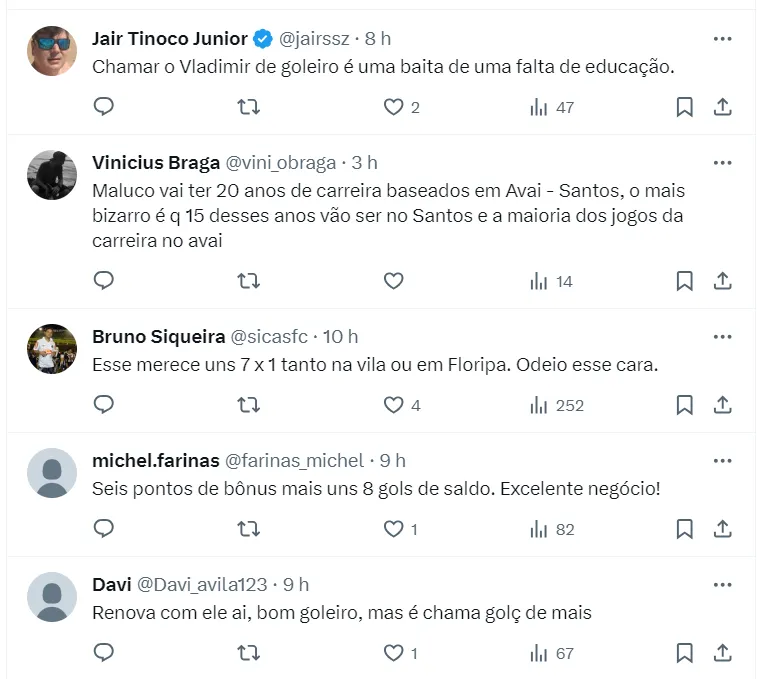The image size is (757, 679).
Task: Reply to Jair Tinoco Junior's tweet
Action: point(104,107)
